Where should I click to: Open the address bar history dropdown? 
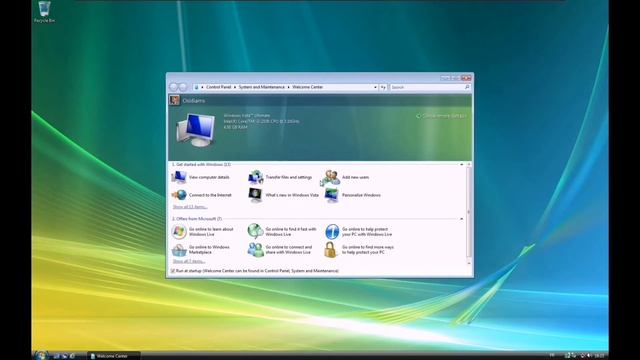[375, 87]
